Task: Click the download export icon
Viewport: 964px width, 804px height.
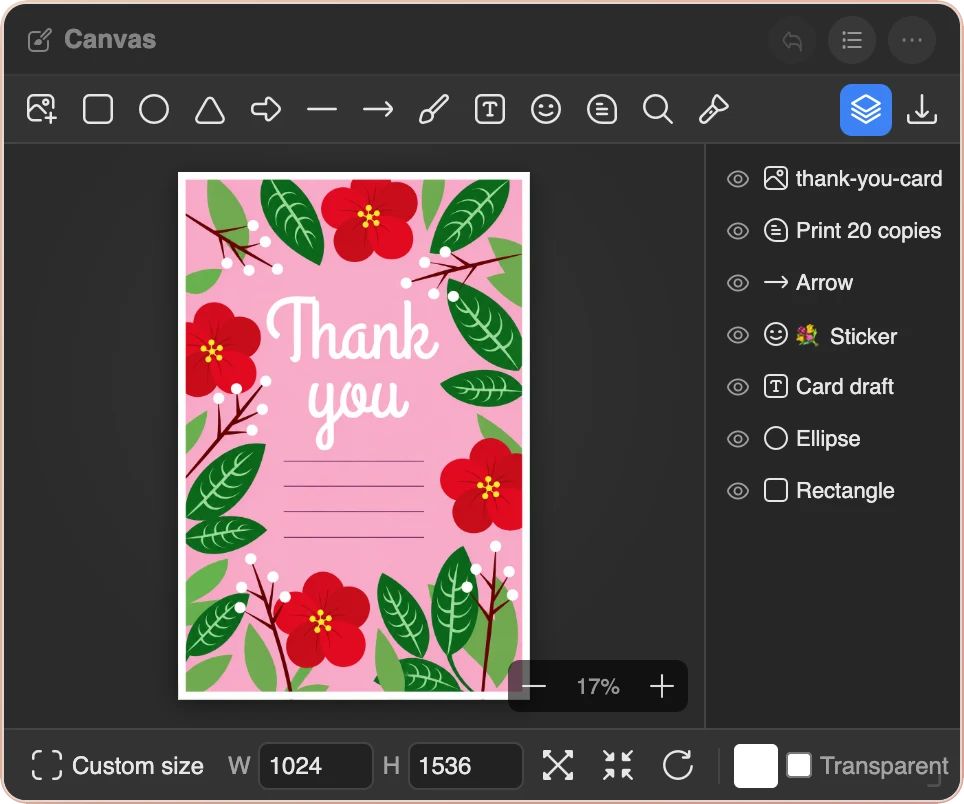Action: 922,109
